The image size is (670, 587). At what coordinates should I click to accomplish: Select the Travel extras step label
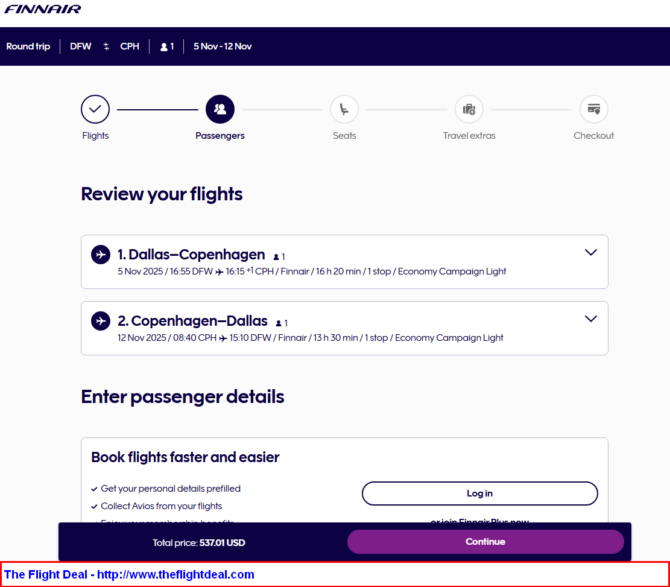tap(469, 135)
